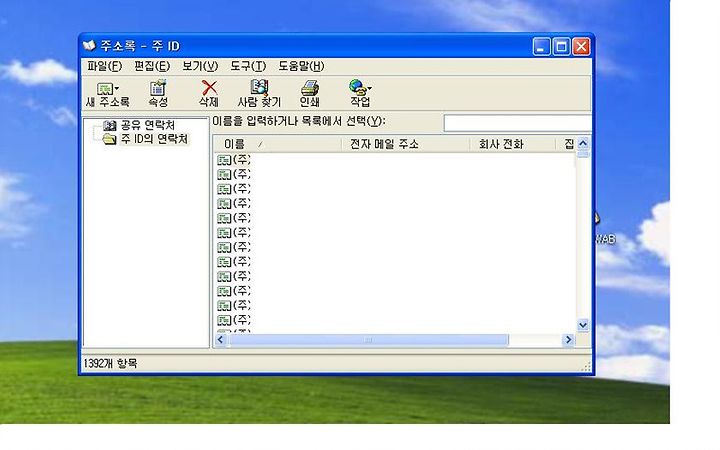This screenshot has width=720, height=450.
Task: Sort by 회사 전화 column header
Action: click(x=512, y=144)
